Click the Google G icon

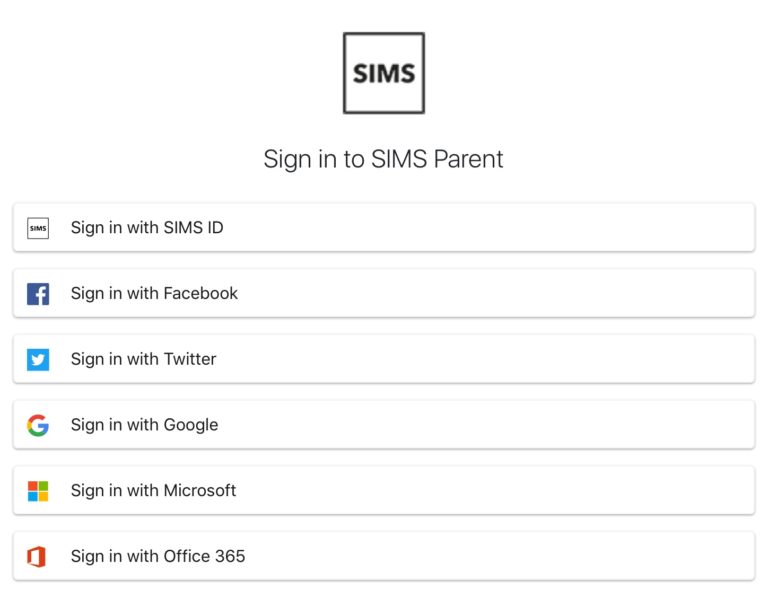click(38, 425)
